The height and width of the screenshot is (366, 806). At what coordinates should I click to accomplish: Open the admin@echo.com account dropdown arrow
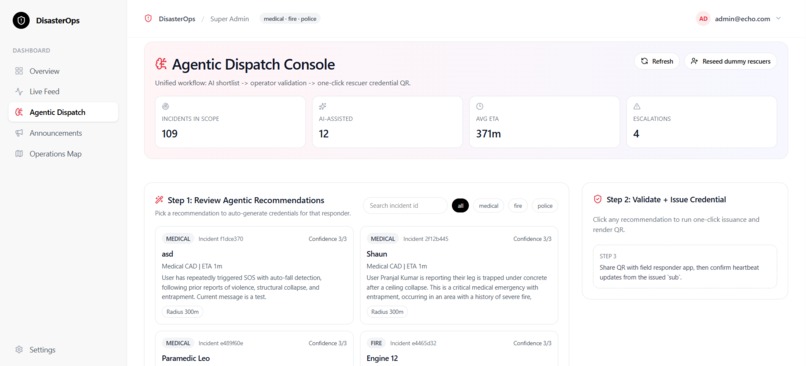[x=778, y=19]
